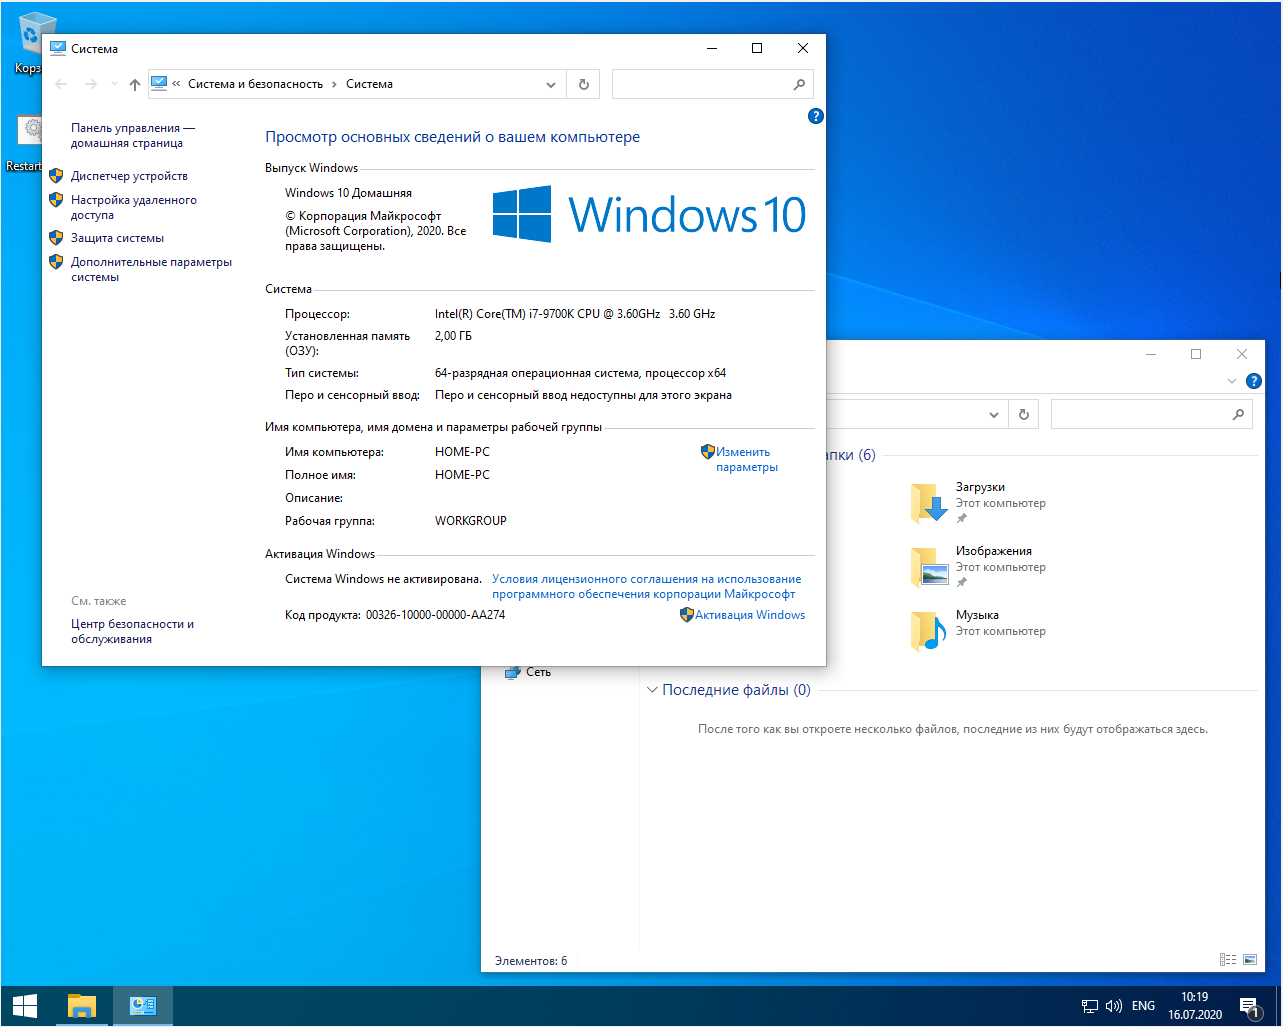The image size is (1283, 1027).
Task: Click shield icon next to Диспетчер устройств
Action: (x=56, y=176)
